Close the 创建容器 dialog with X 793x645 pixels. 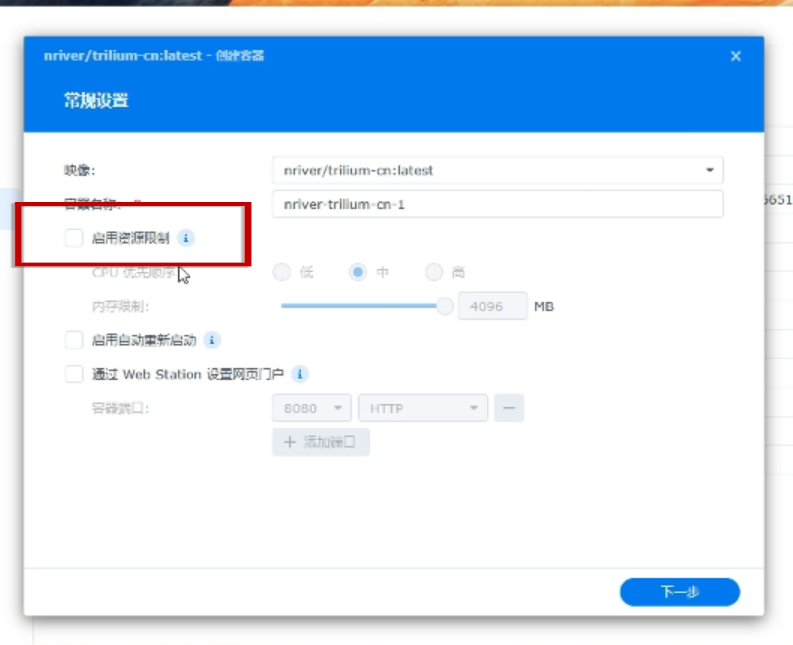click(736, 56)
